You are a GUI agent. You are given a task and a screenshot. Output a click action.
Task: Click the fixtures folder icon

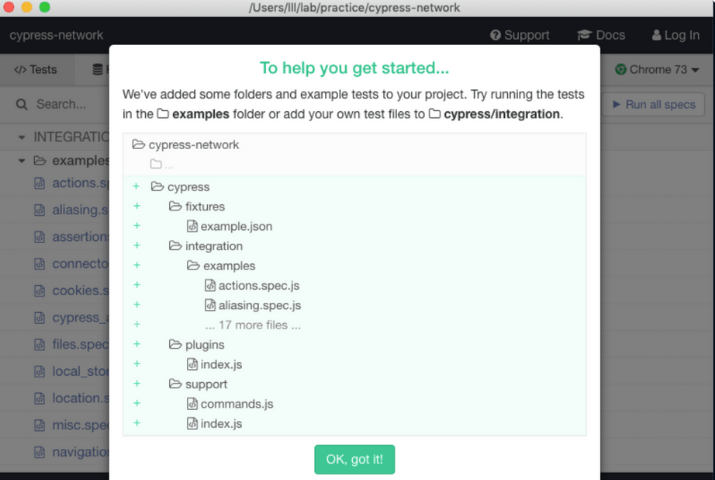click(175, 207)
